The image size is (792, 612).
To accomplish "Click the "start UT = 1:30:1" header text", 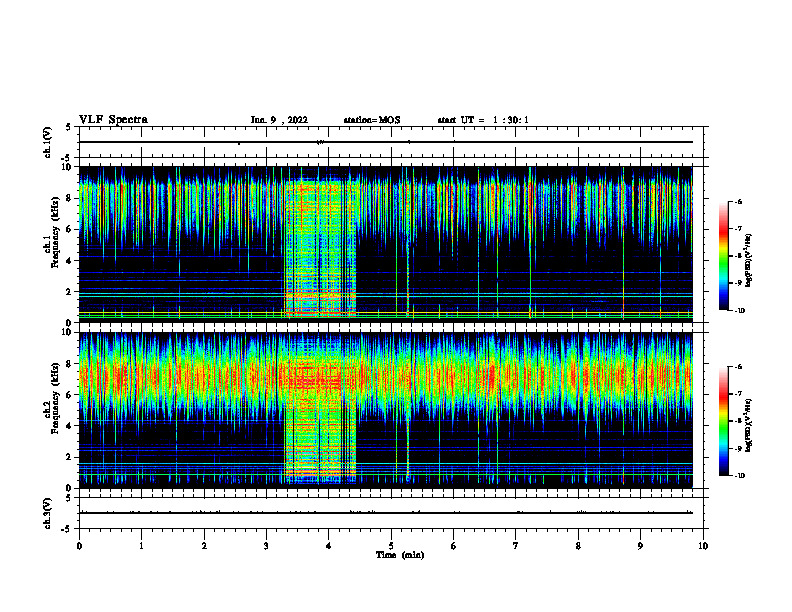I will 483,120.
